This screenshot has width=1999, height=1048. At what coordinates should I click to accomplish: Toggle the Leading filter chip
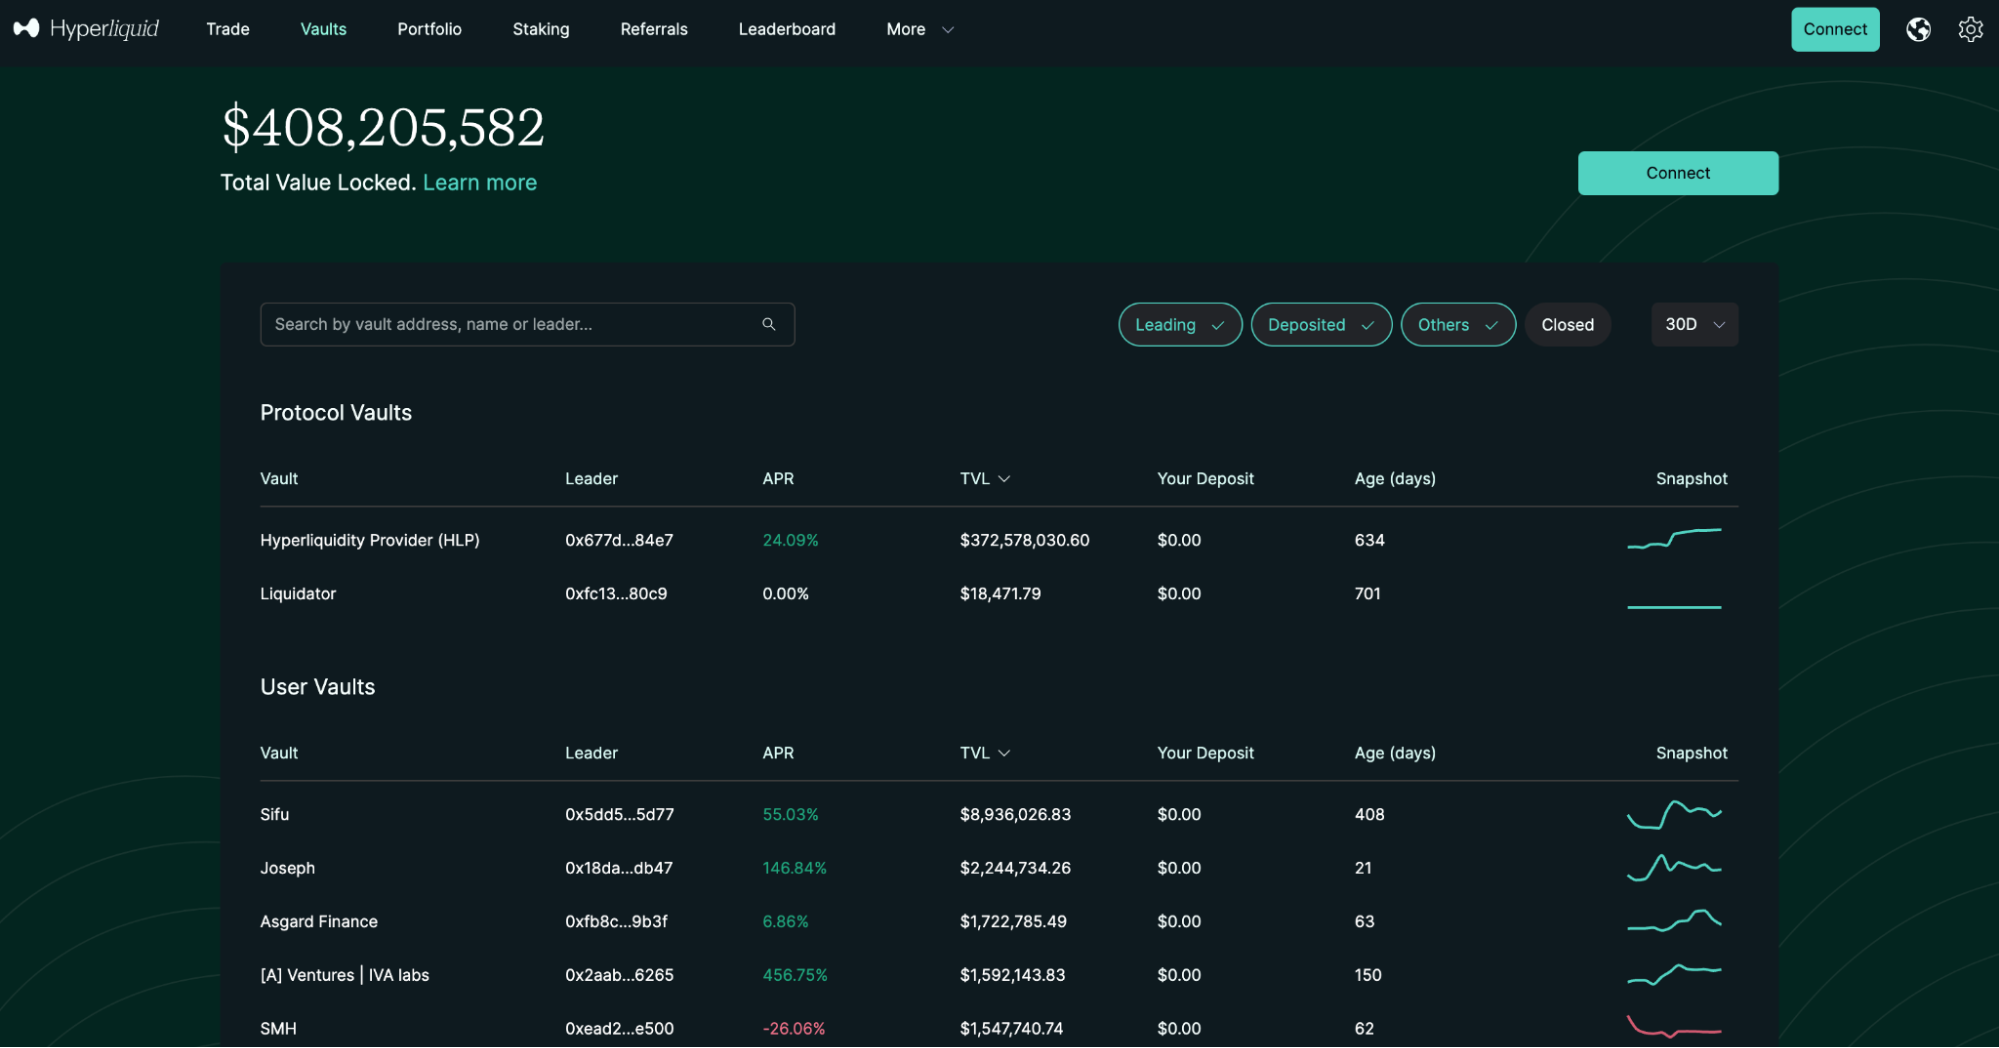[x=1180, y=324]
